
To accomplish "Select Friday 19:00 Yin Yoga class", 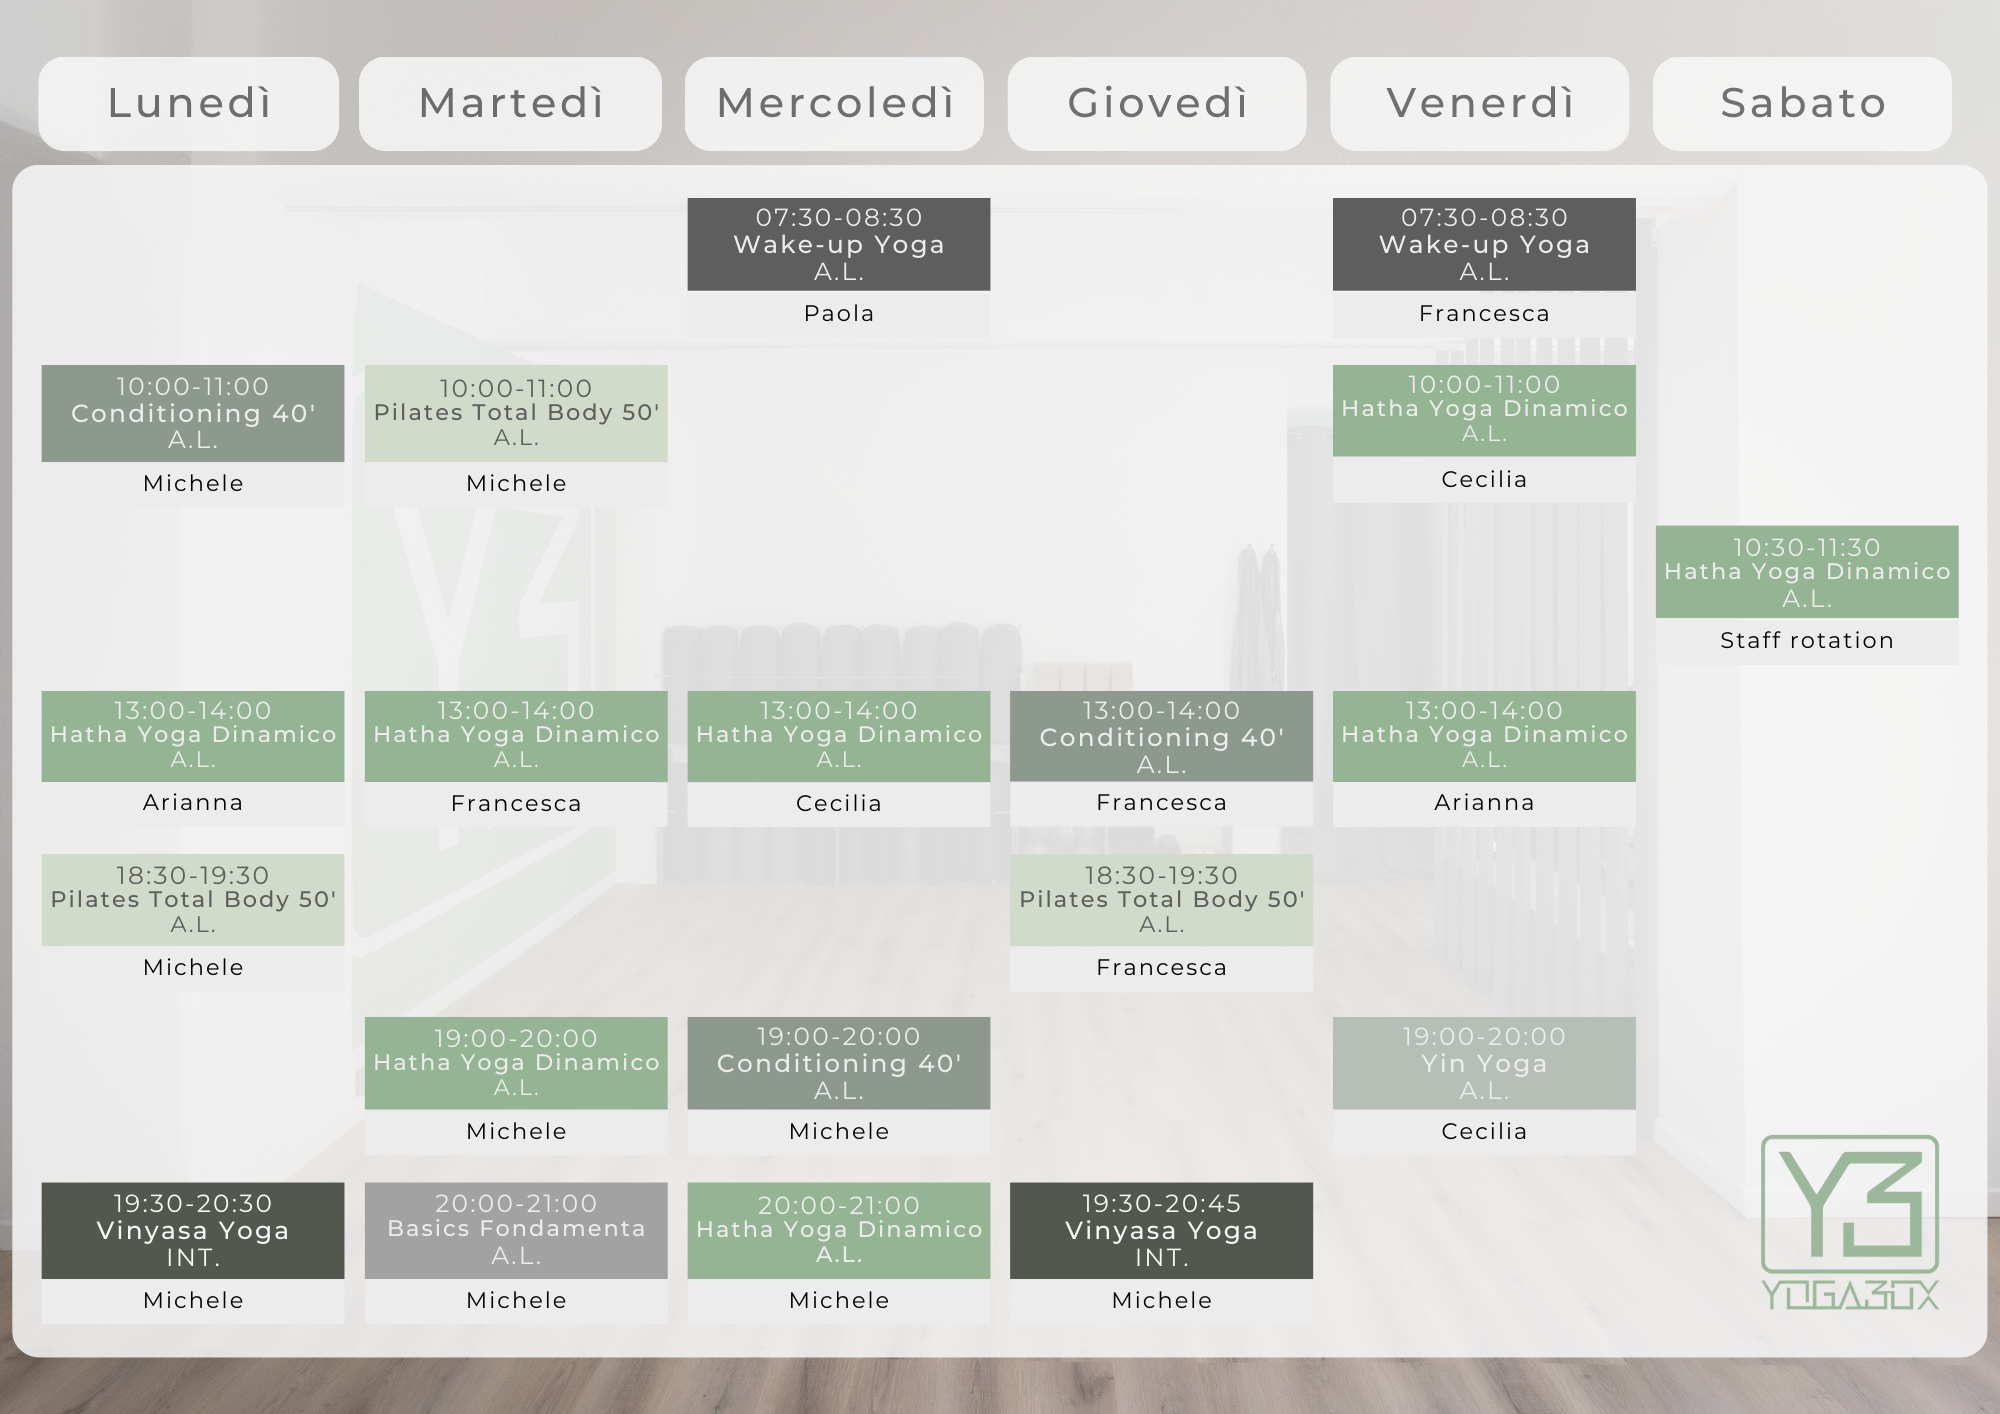I will (1484, 1063).
